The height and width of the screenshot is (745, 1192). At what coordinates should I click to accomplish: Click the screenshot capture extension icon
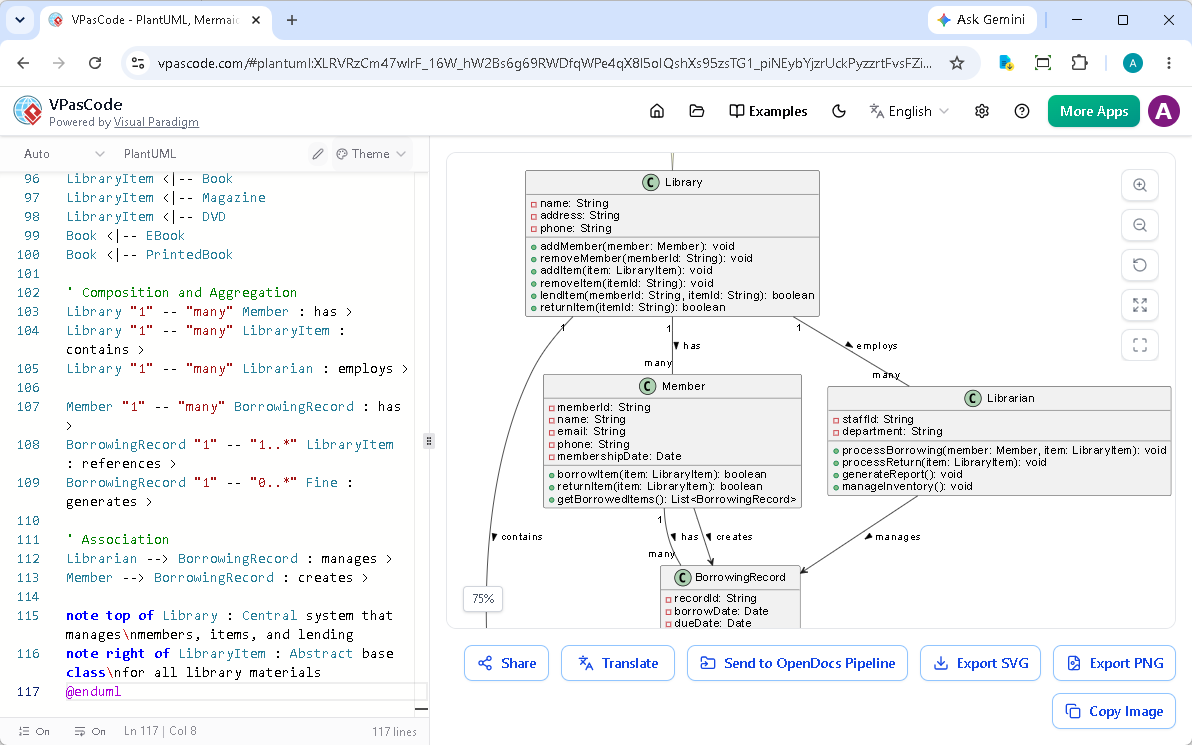[x=1043, y=63]
